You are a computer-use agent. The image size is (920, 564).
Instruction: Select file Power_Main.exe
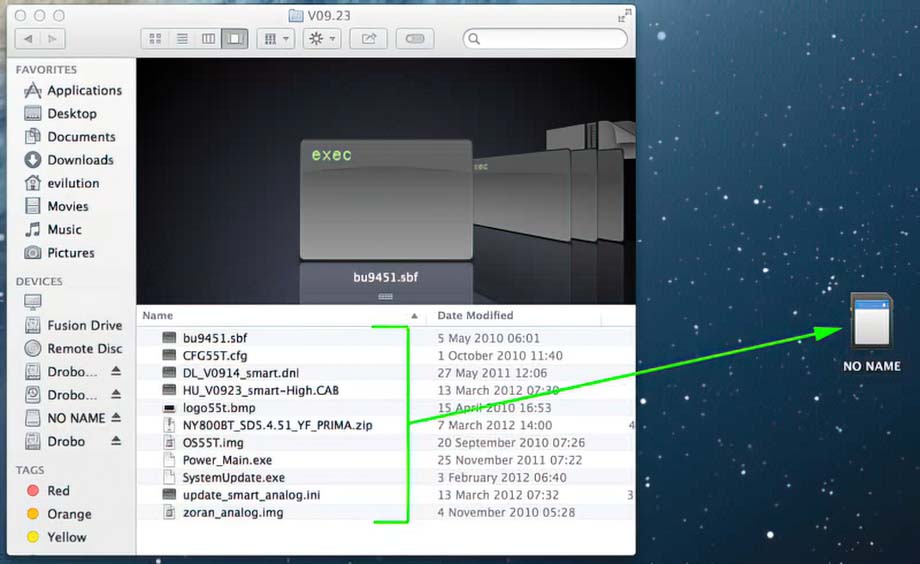pyautogui.click(x=227, y=460)
